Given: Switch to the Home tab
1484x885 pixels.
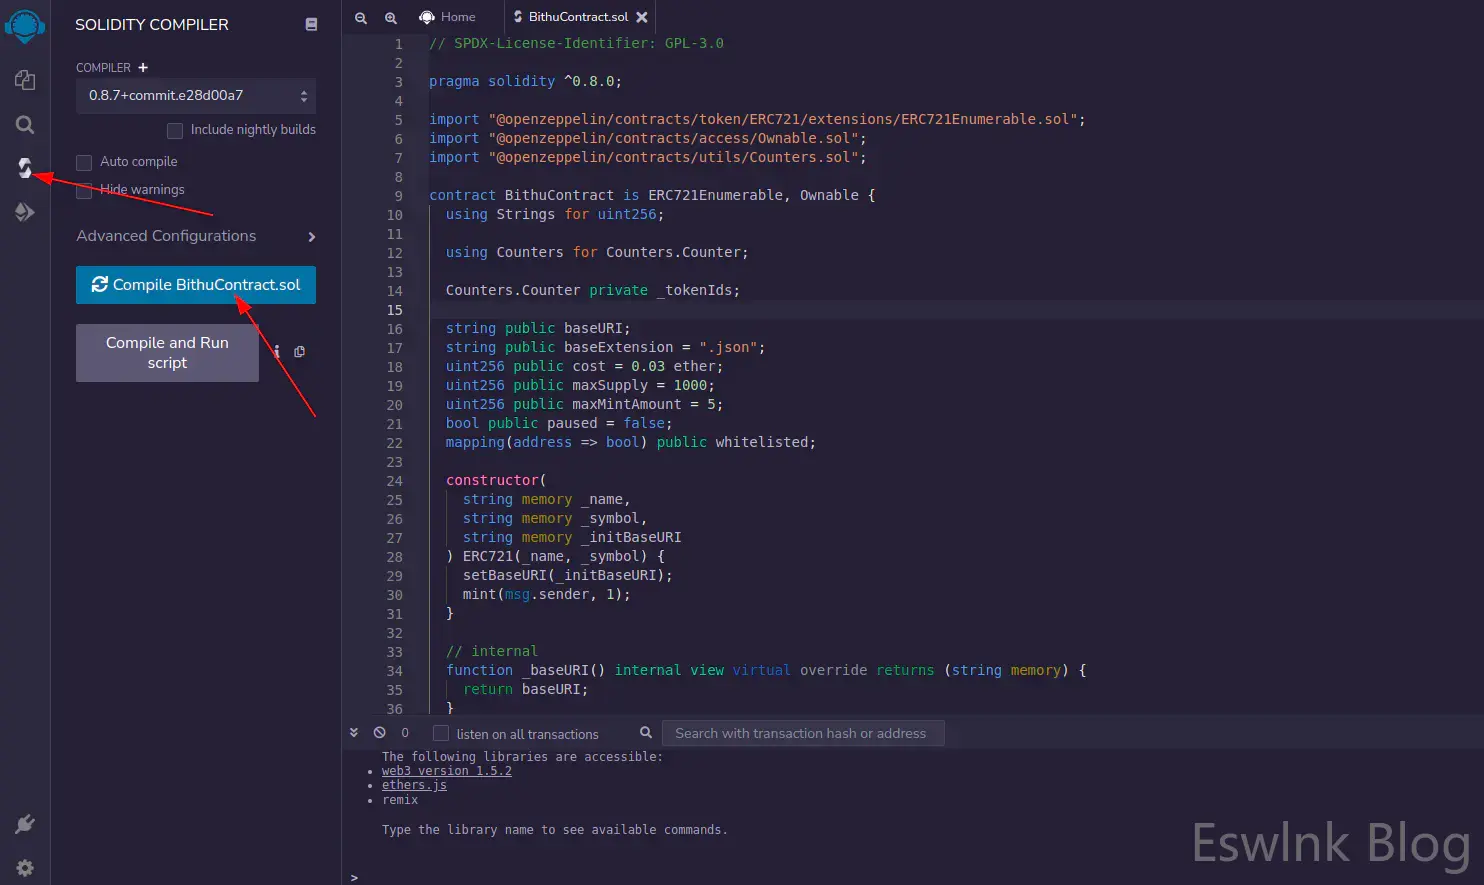Looking at the screenshot, I should tap(448, 17).
